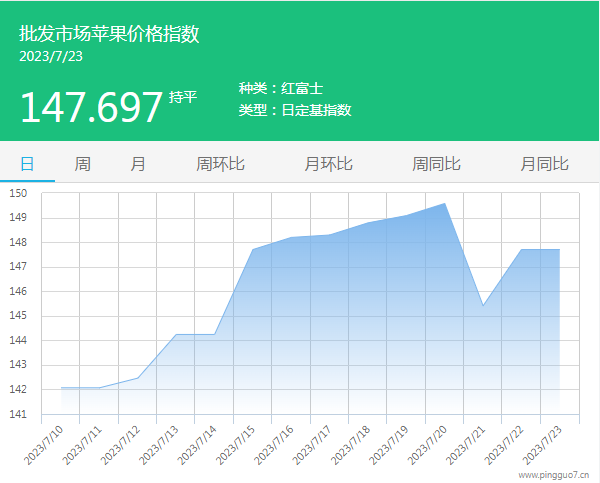Screen dimensions: 600x483
Task: Click the 批发市场苹果价格指数 title
Action: pyautogui.click(x=109, y=34)
